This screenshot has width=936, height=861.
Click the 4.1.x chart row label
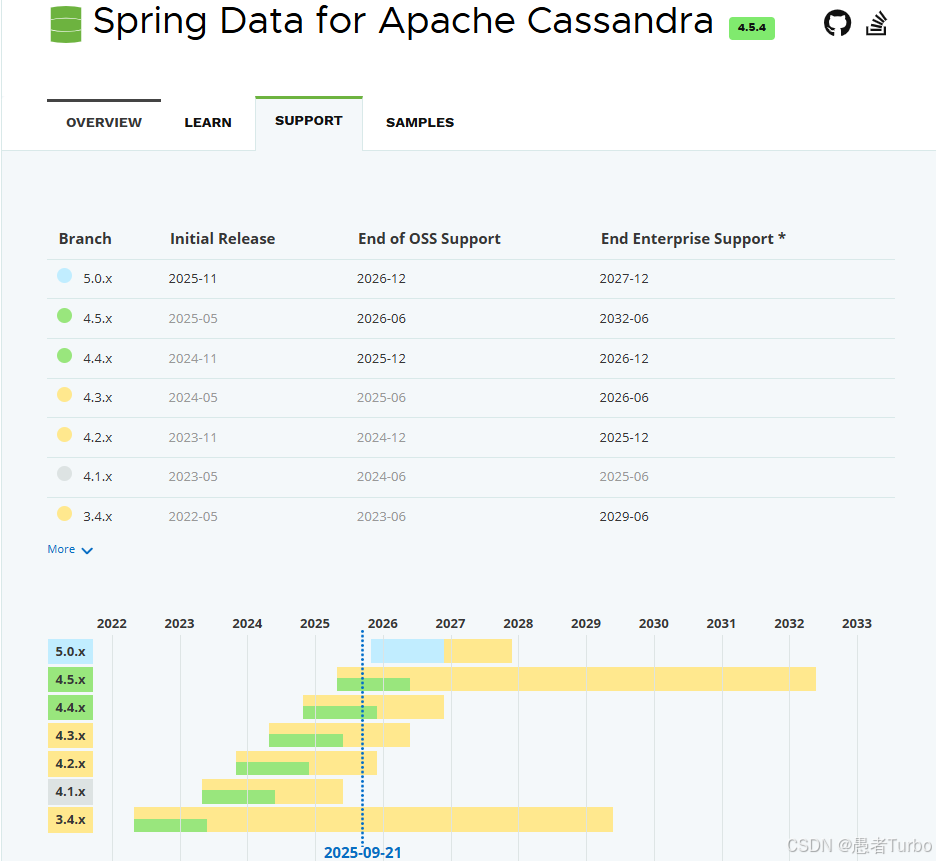(70, 792)
